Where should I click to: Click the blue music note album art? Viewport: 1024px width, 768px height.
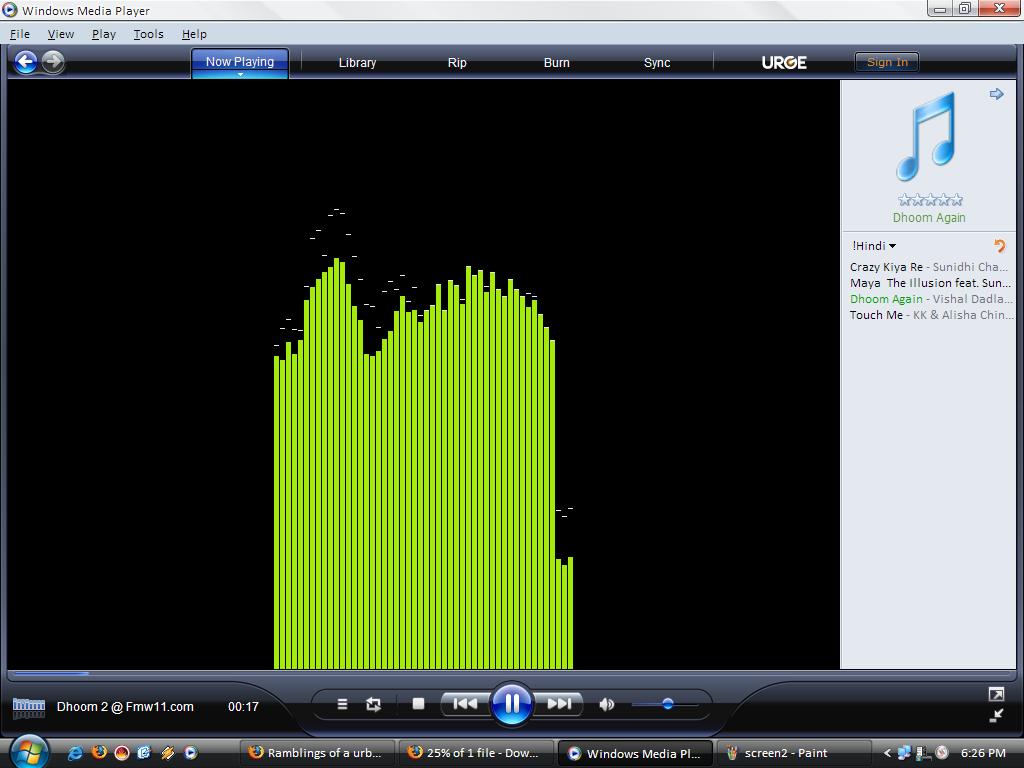(927, 136)
